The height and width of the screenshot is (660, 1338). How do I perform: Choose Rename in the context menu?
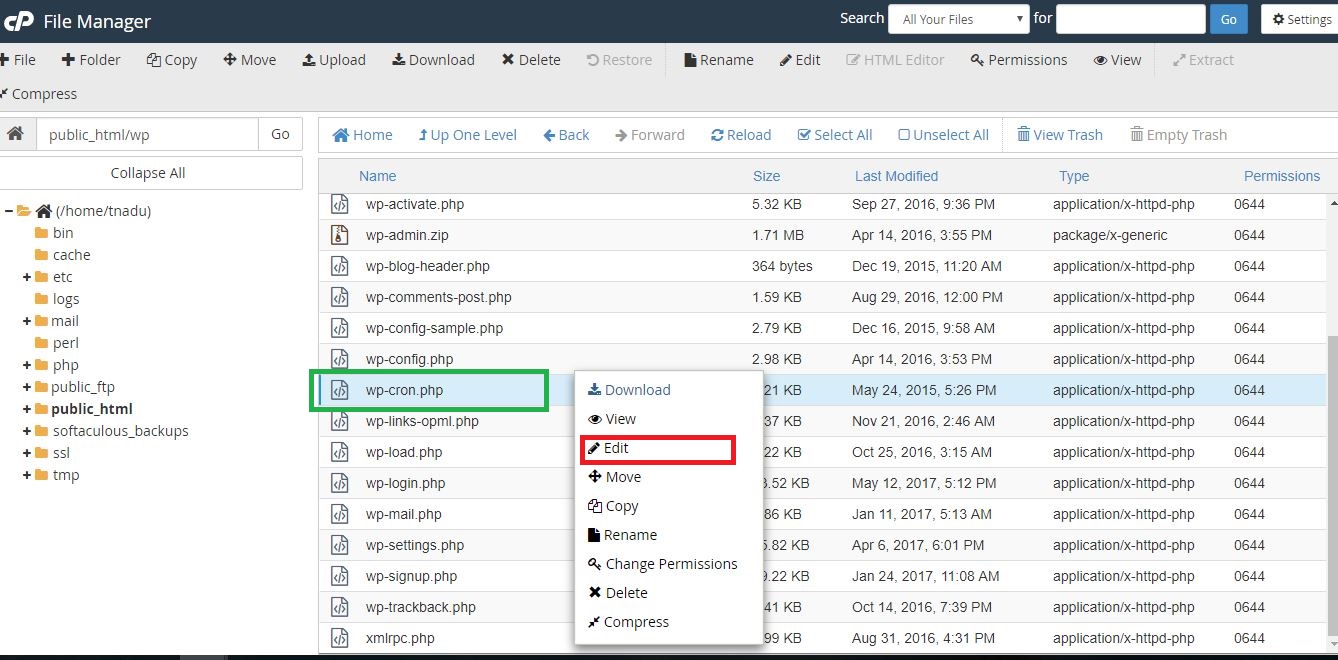coord(622,535)
